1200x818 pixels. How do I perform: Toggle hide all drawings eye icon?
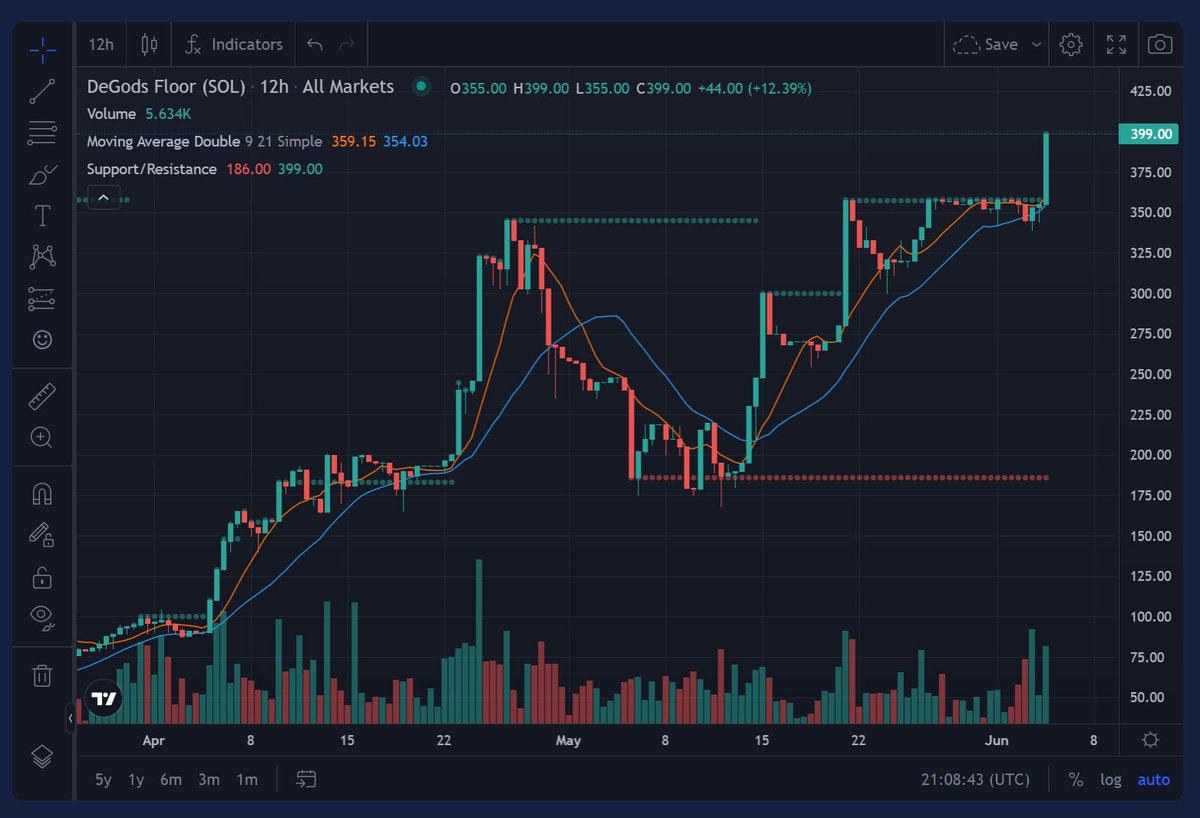(42, 618)
